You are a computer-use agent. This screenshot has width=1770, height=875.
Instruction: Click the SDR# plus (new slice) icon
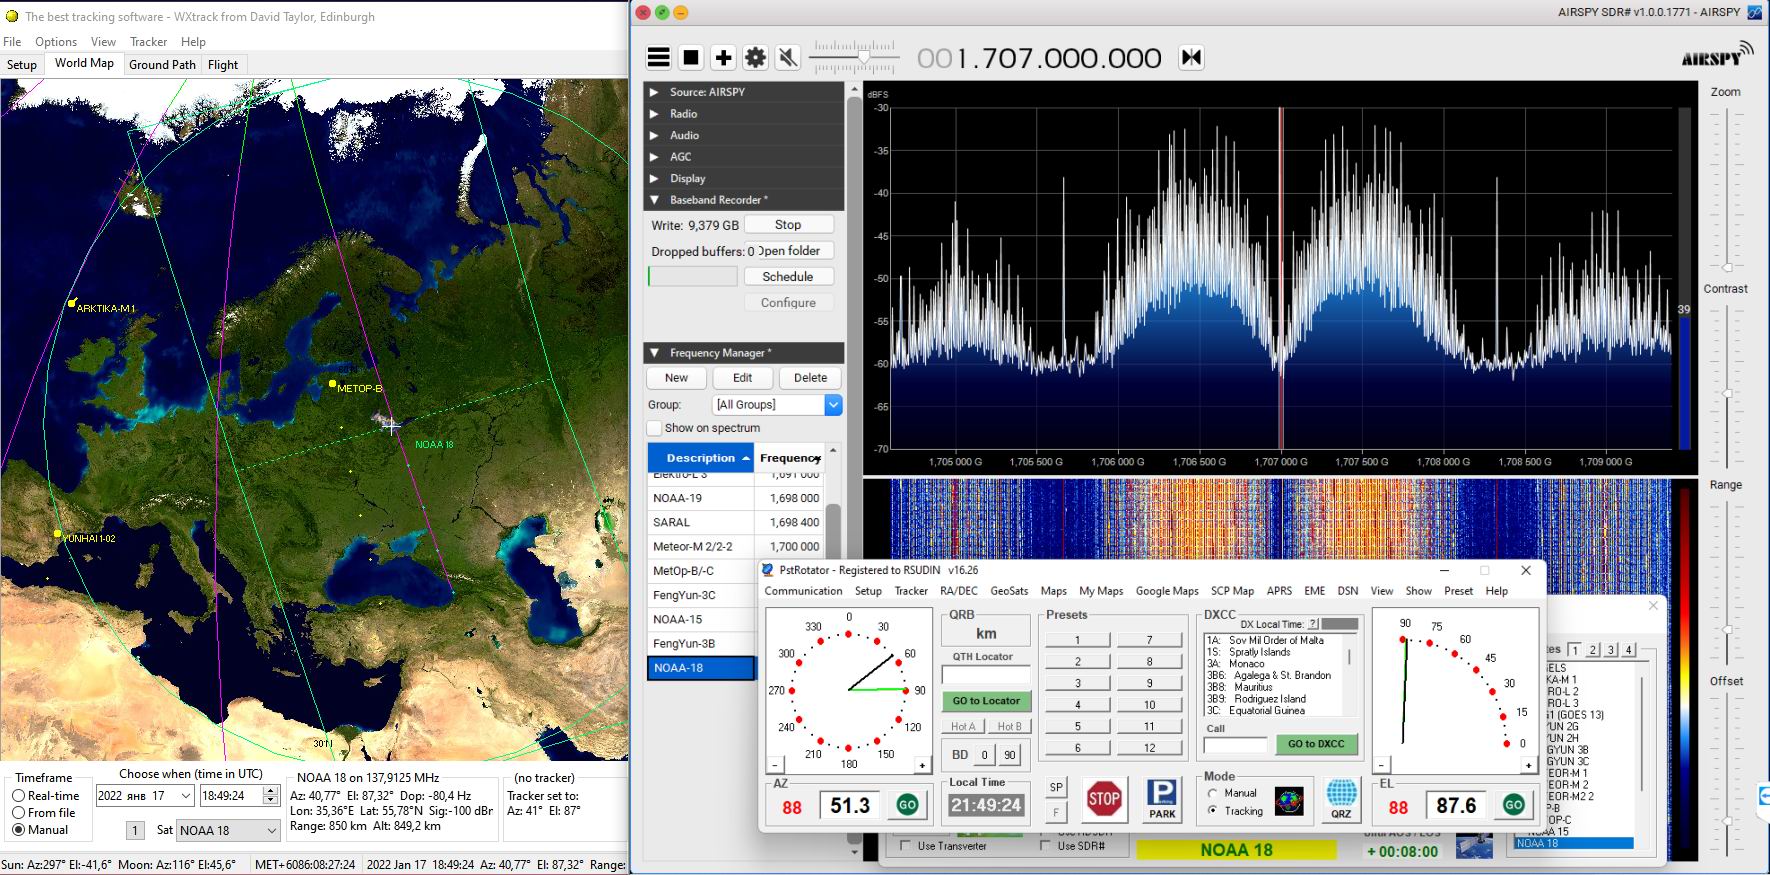(723, 58)
